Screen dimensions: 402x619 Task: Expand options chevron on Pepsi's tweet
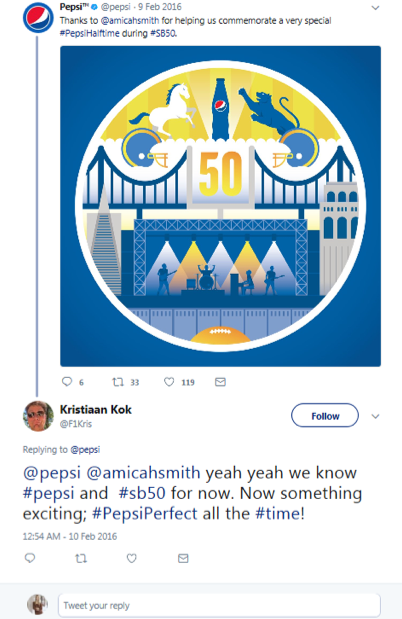pos(375,8)
